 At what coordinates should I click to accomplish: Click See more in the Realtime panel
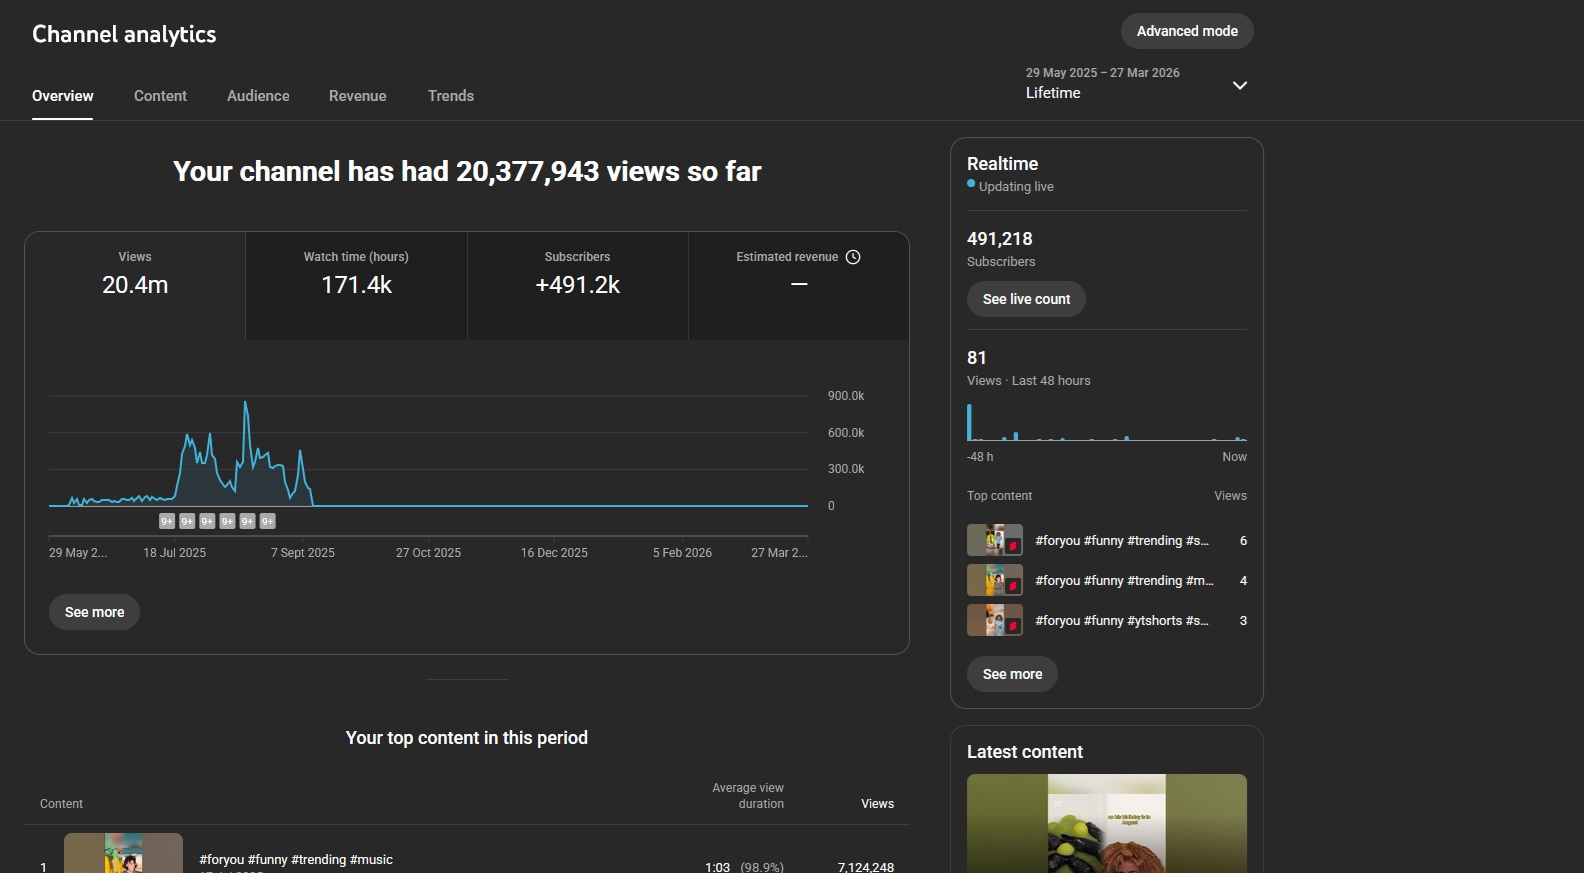coord(1012,674)
